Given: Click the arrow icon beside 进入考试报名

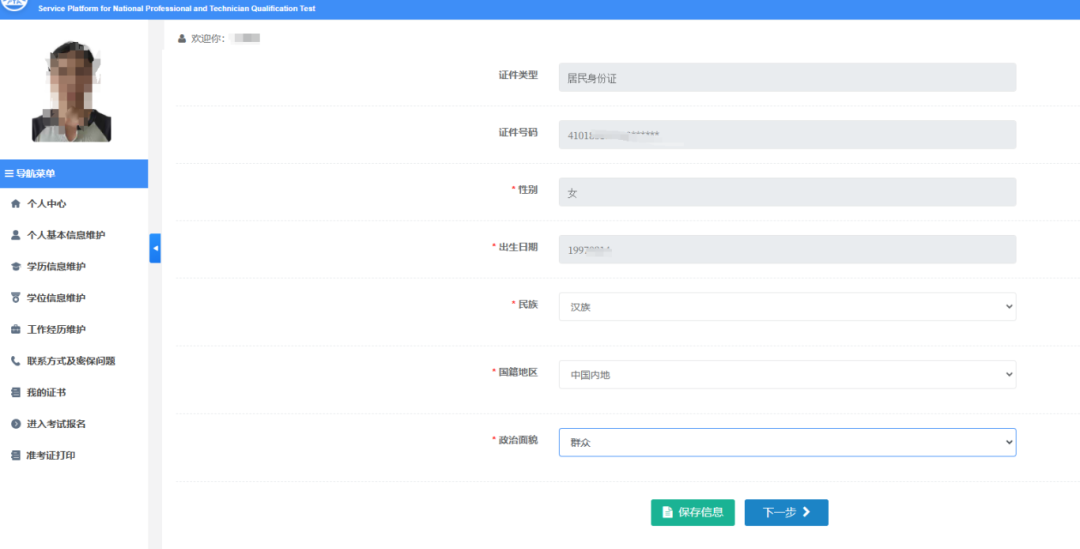Looking at the screenshot, I should [16, 424].
